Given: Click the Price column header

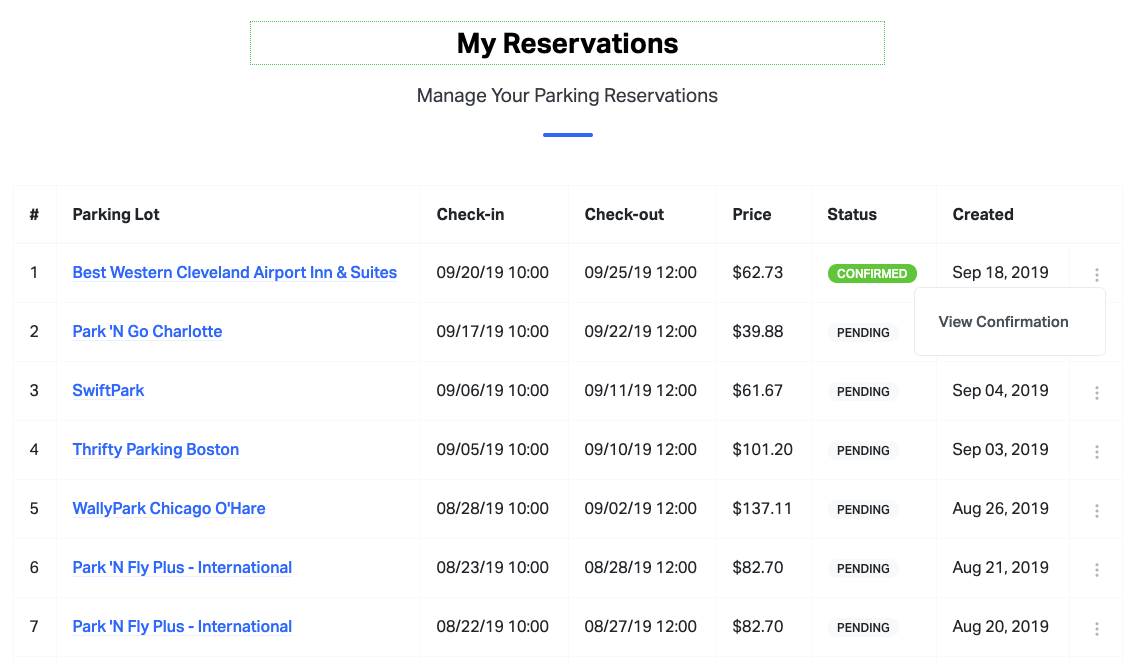Looking at the screenshot, I should click(751, 214).
